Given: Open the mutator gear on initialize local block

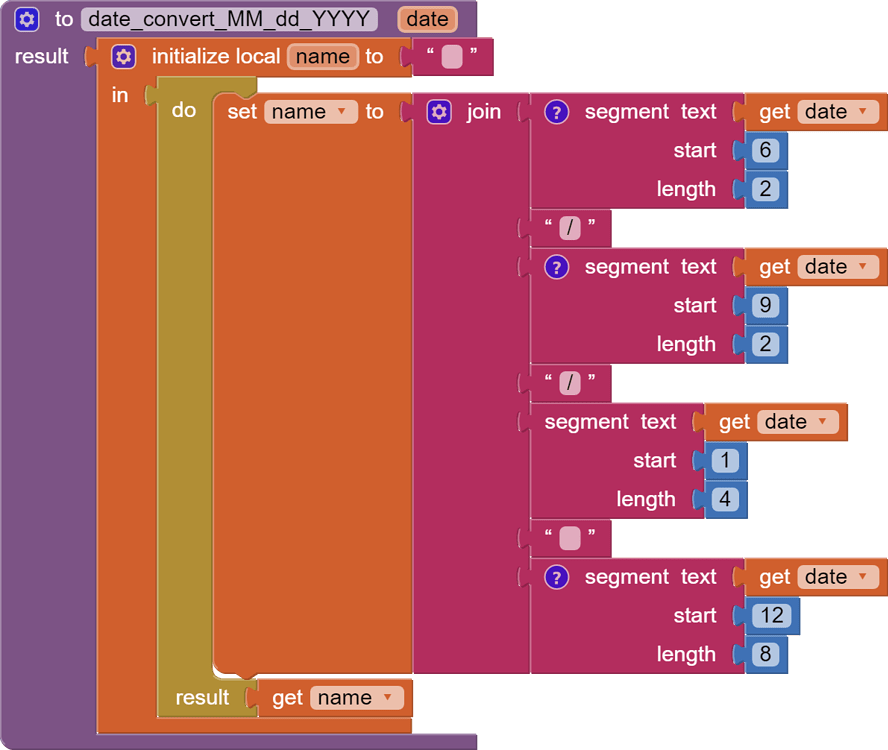Looking at the screenshot, I should click(x=123, y=57).
